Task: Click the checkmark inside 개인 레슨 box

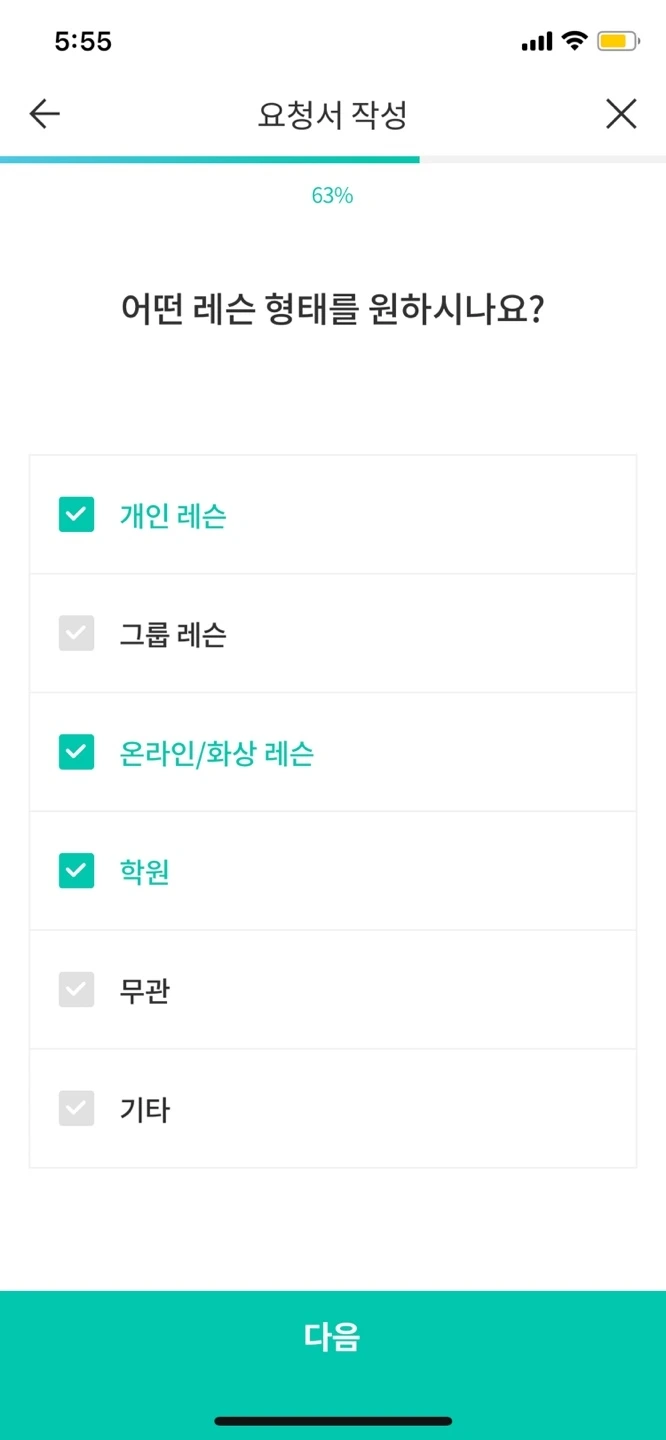Action: (x=76, y=515)
